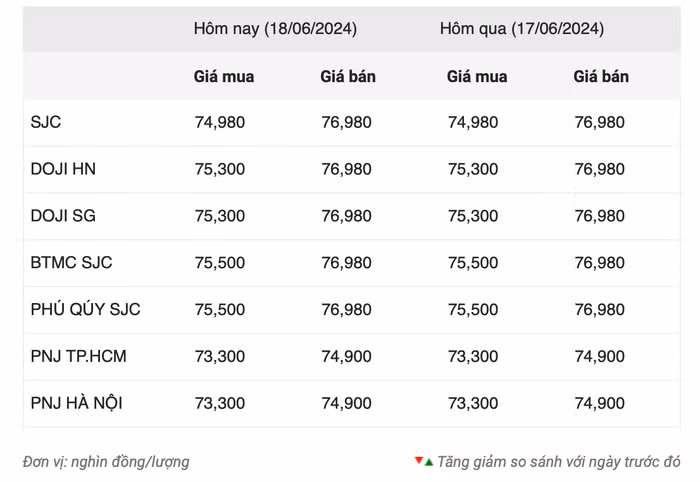Select yesterday's 'Giá mua' subheader
Screen dimensions: 700x482
[x=477, y=76]
